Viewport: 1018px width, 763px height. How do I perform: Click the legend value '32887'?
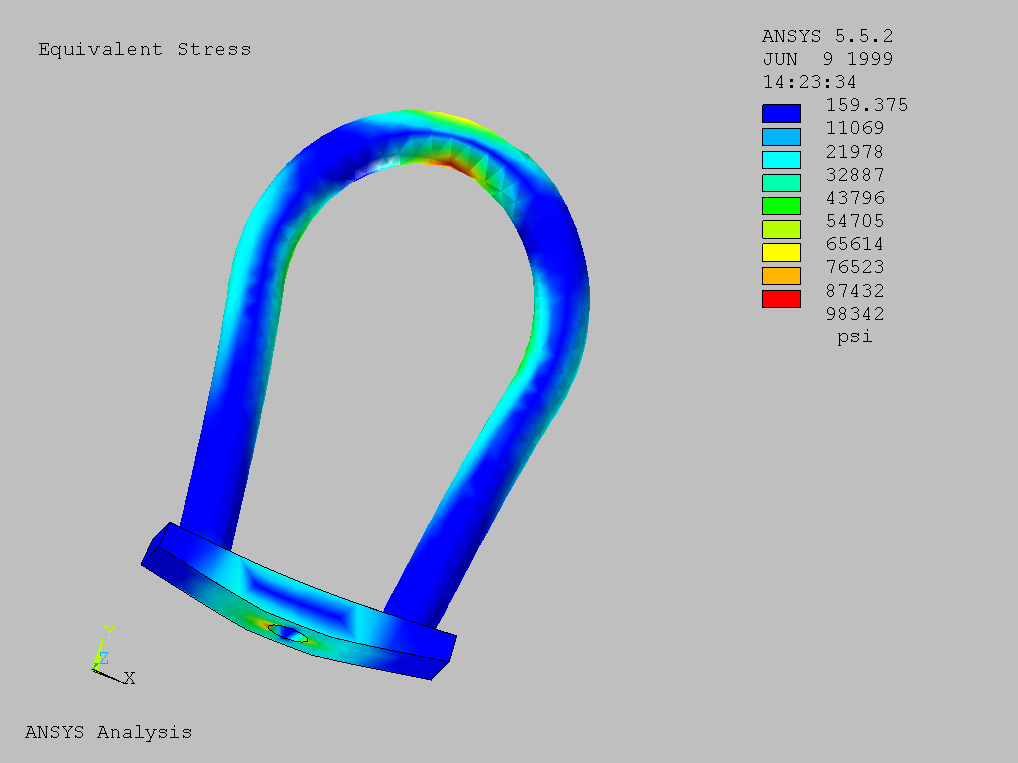click(855, 175)
